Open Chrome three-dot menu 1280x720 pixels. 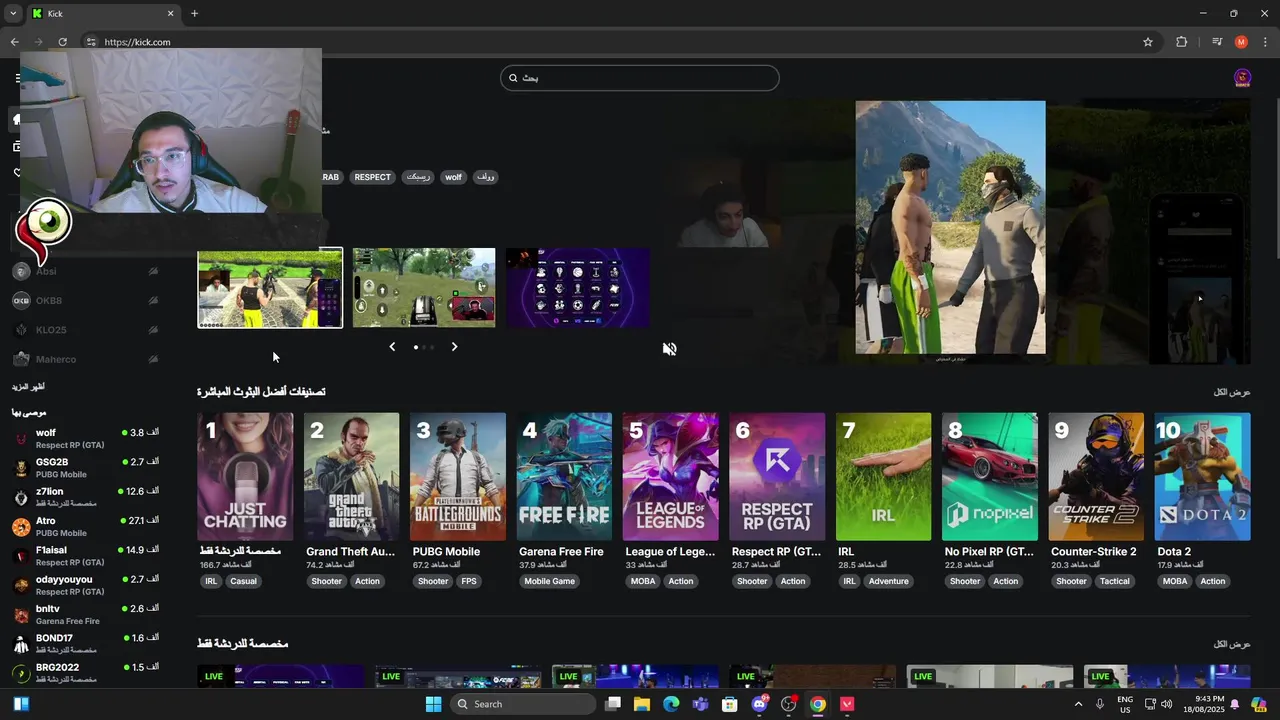[1265, 42]
